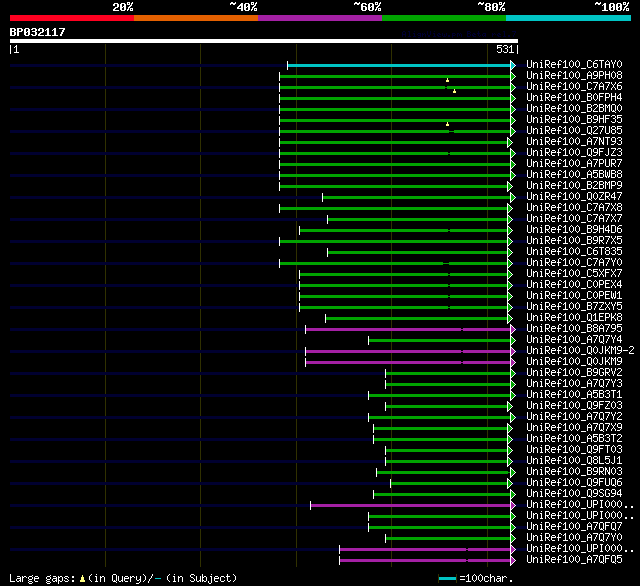The width and height of the screenshot is (640, 586).
Task: Click the UniRef100_A5B3T1 hit label
Action: [x=574, y=395]
